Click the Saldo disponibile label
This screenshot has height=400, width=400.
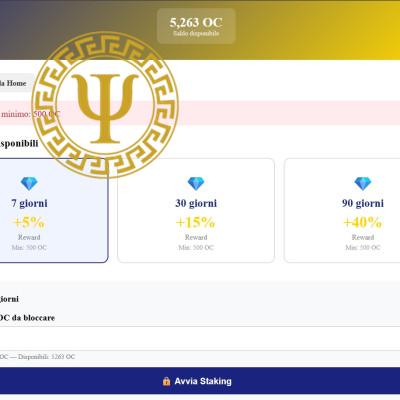(x=196, y=33)
